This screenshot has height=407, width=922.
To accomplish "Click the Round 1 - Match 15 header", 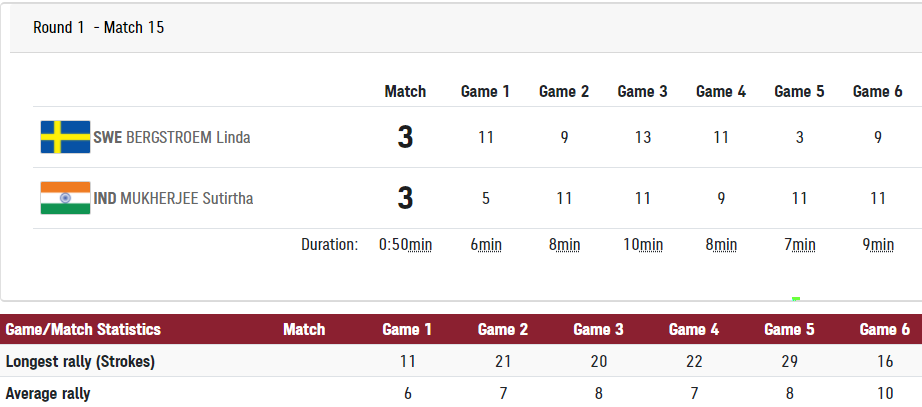I will pyautogui.click(x=98, y=28).
